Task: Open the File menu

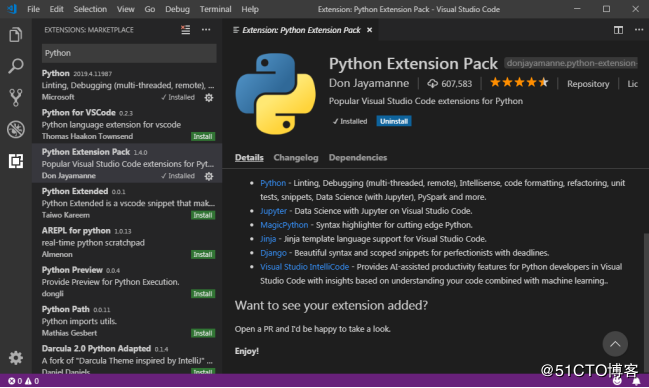Action: pos(33,9)
